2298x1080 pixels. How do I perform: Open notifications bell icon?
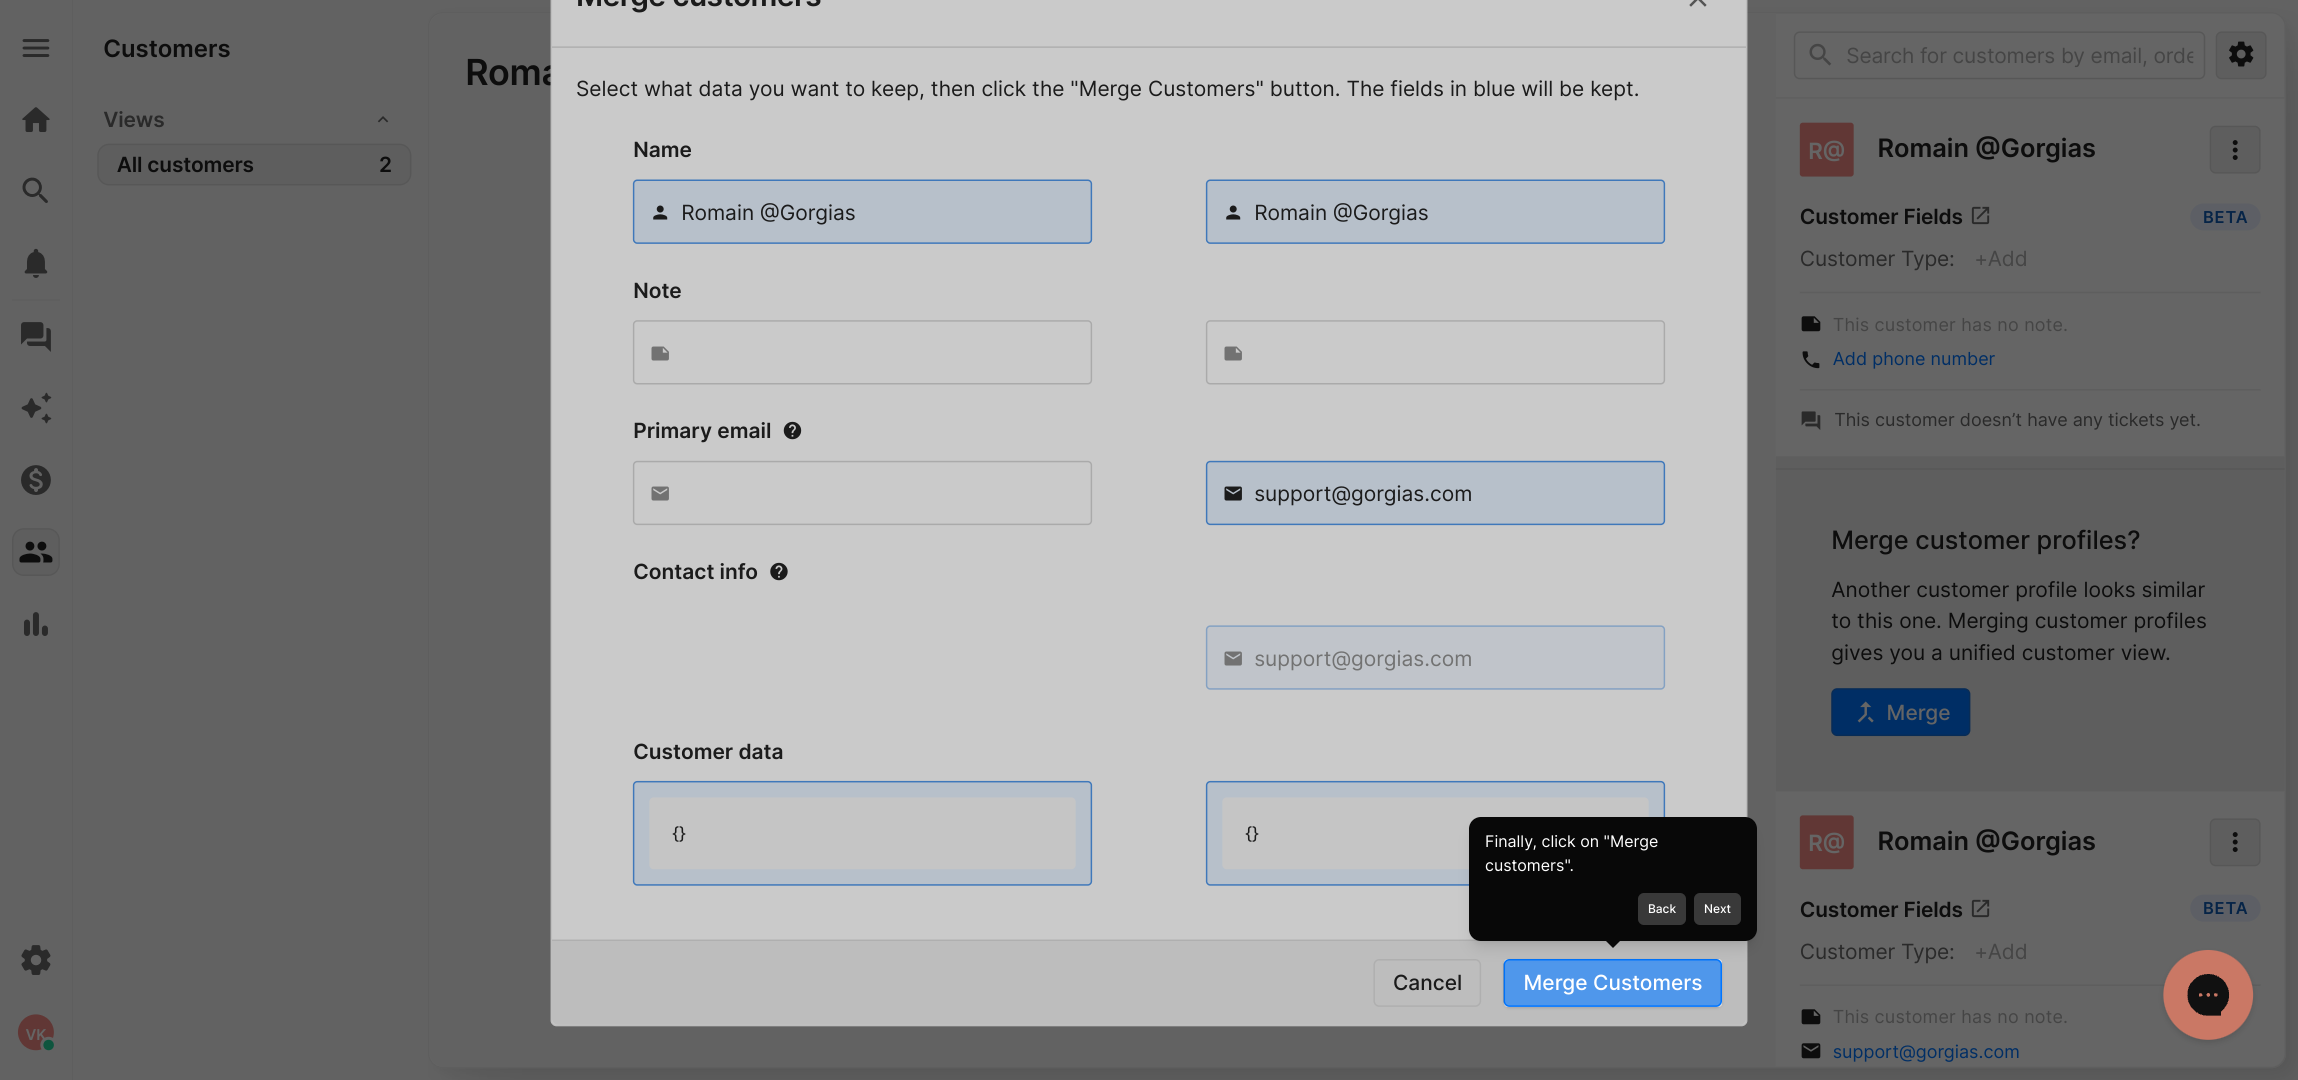(x=36, y=263)
